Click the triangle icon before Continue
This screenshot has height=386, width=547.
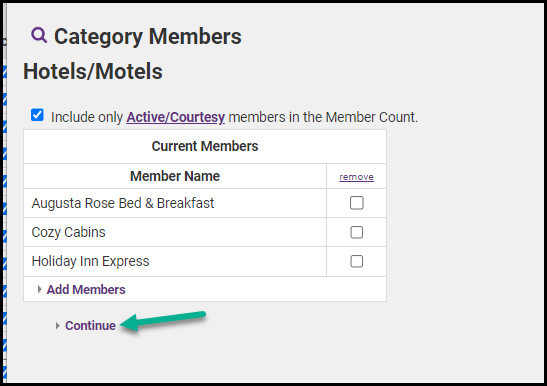pos(58,326)
